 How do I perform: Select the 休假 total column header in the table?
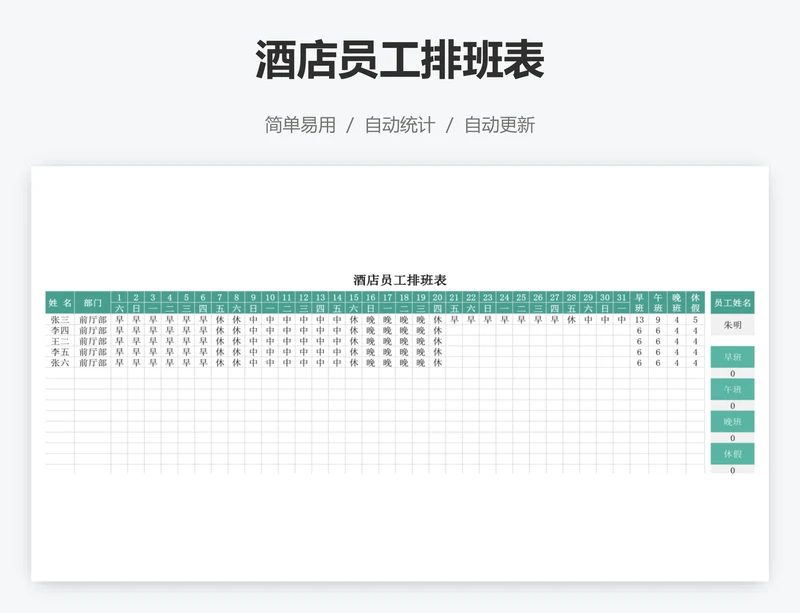tap(695, 303)
